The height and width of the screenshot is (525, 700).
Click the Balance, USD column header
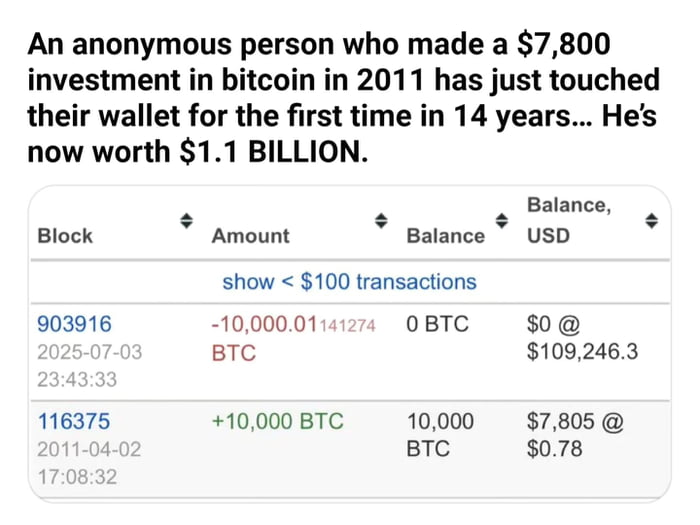[568, 220]
